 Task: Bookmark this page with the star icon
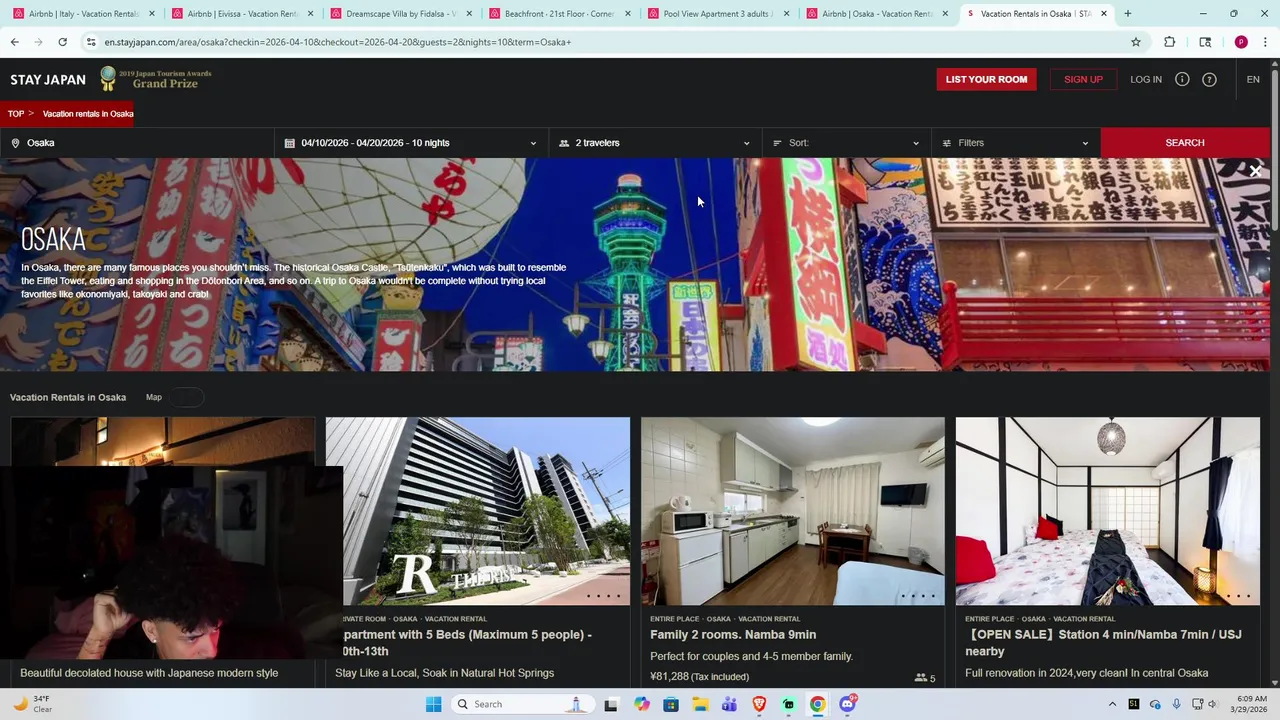[x=1136, y=42]
